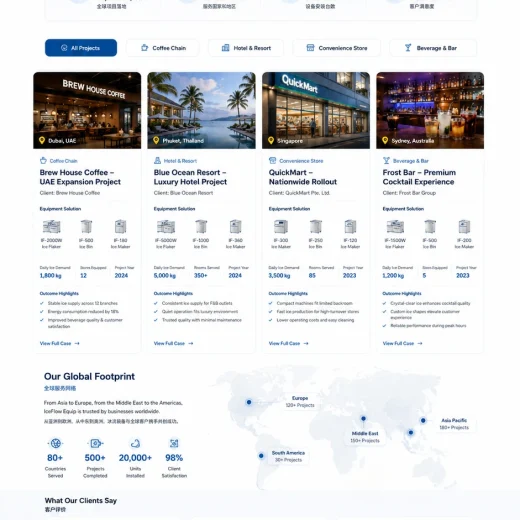Click the IF-2000W Ice Flaker equipment icon

pyautogui.click(x=52, y=227)
